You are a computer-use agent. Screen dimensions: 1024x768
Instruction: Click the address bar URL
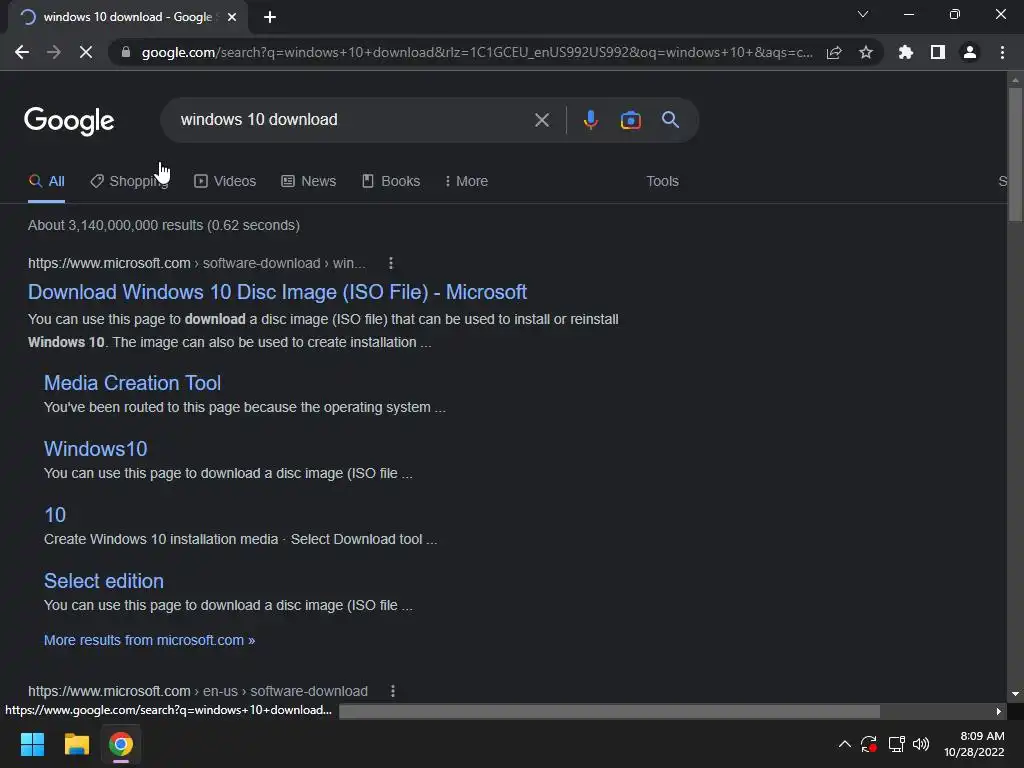[477, 52]
